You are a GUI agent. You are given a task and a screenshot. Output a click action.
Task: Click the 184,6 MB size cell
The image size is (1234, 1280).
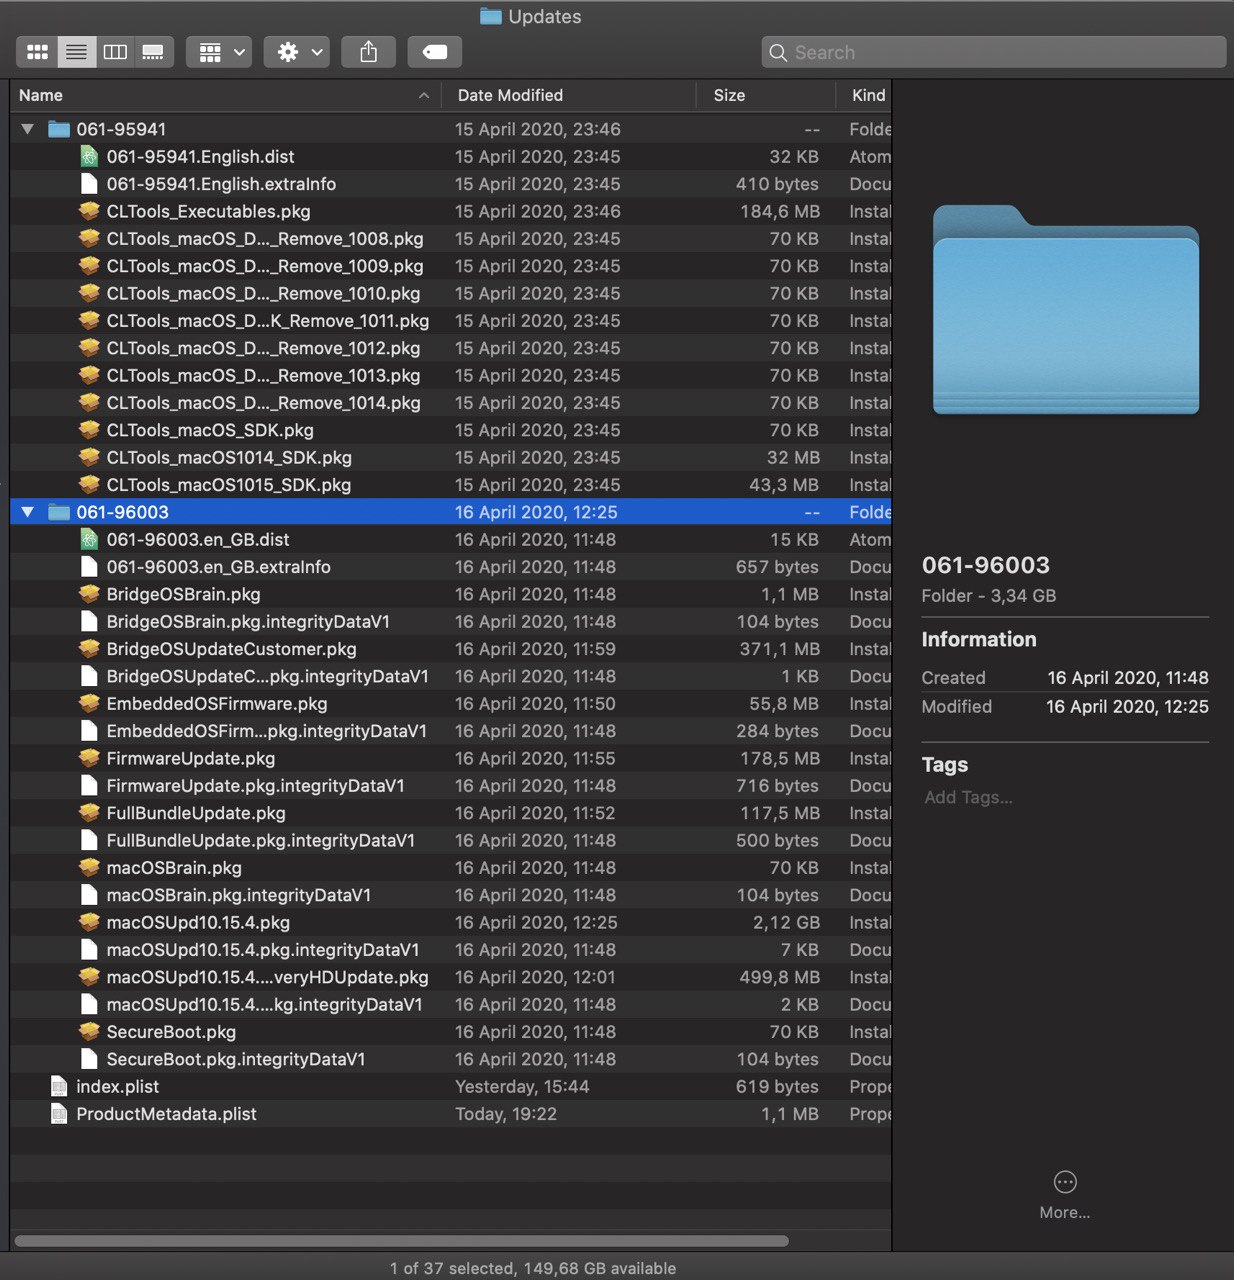coord(780,211)
